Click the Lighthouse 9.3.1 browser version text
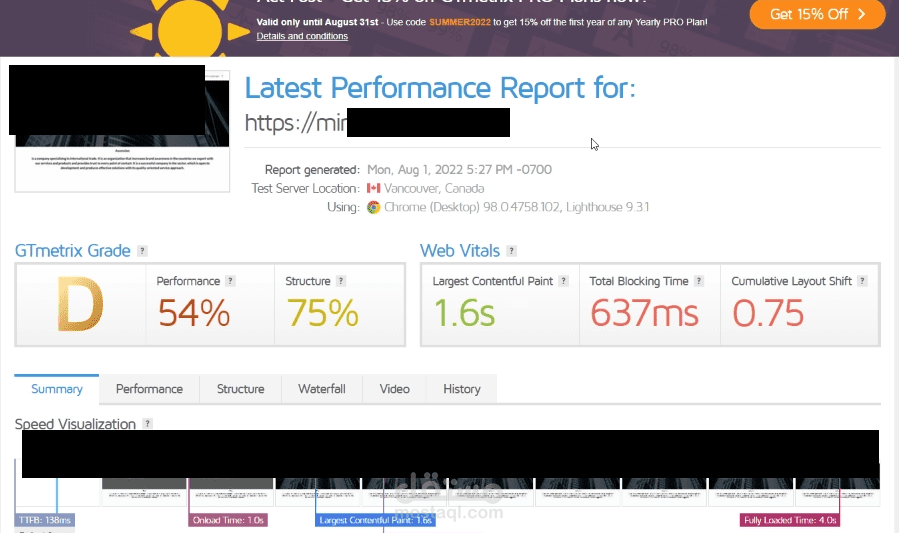The image size is (899, 533). [x=607, y=207]
